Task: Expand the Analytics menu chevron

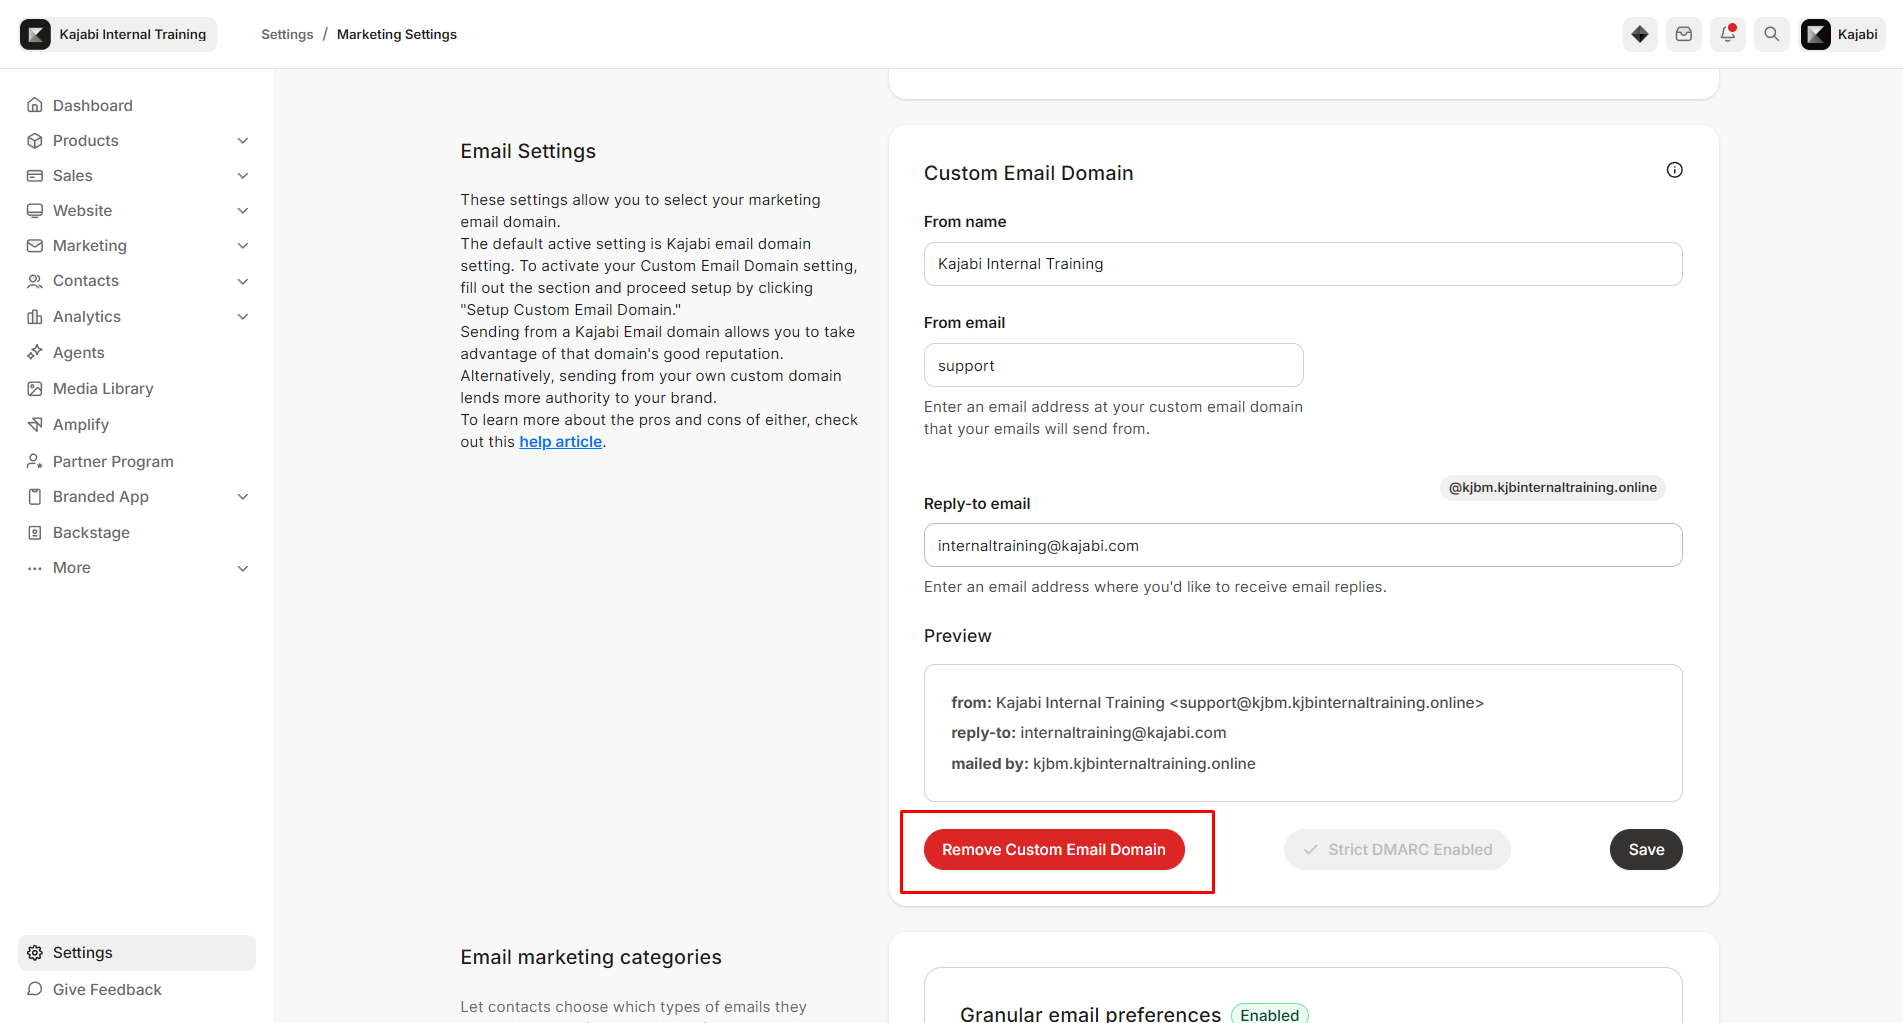Action: [x=243, y=317]
